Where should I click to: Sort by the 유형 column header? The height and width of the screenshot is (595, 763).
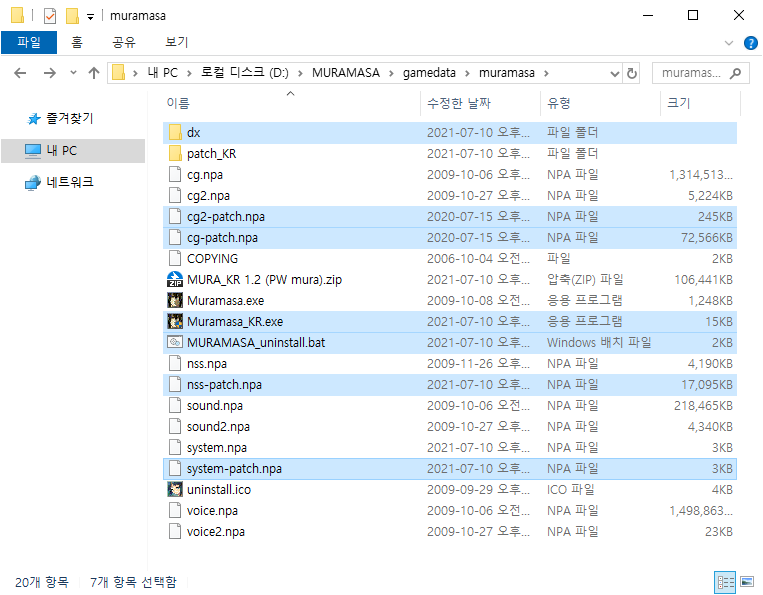coord(600,103)
